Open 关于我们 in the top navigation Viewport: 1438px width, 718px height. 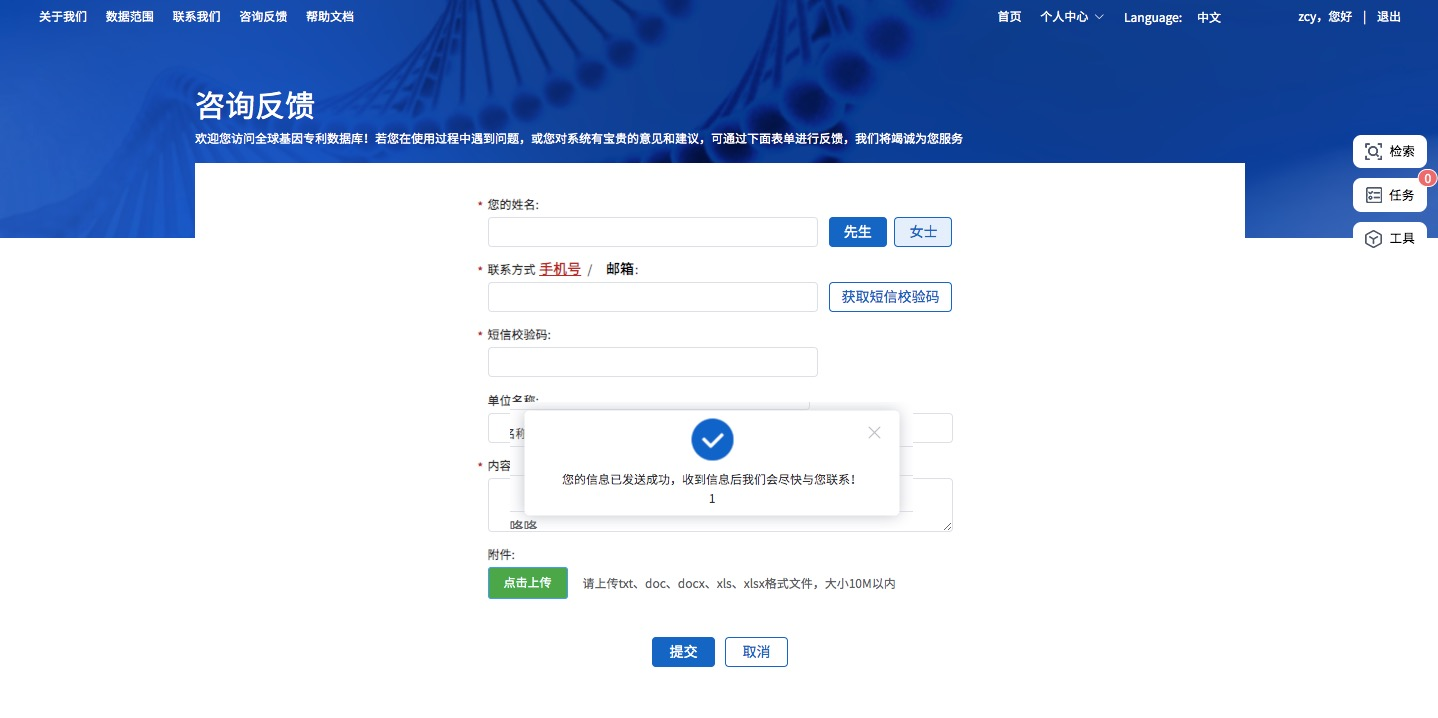coord(63,17)
